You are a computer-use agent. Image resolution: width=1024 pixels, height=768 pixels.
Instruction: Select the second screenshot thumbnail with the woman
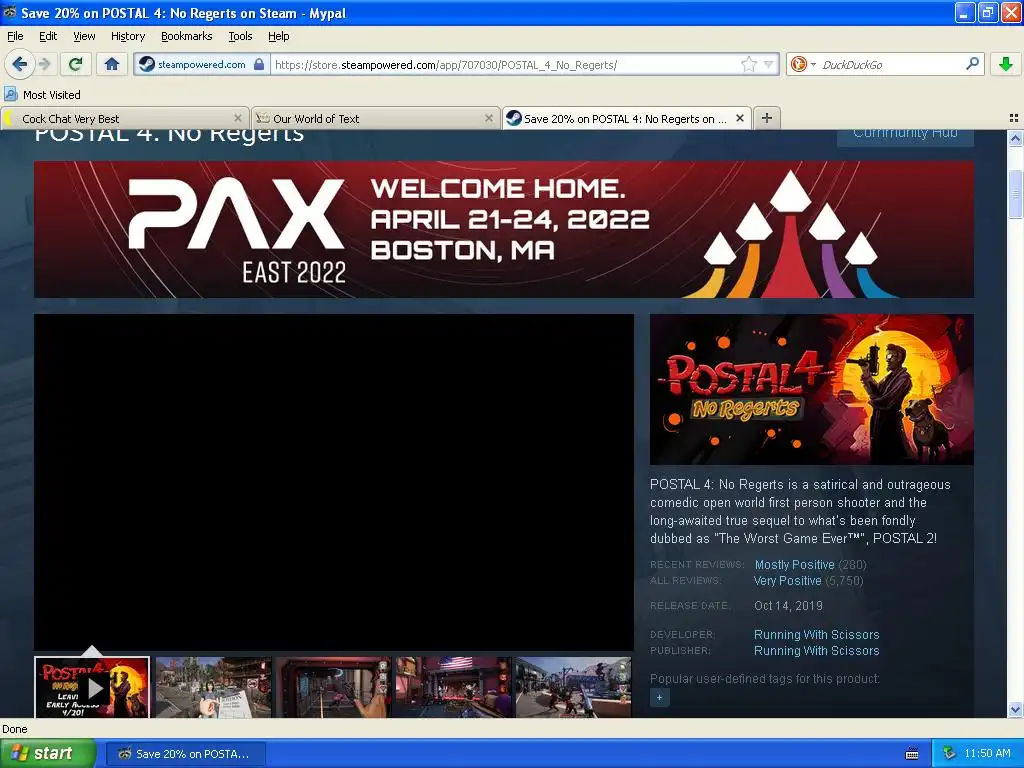213,687
